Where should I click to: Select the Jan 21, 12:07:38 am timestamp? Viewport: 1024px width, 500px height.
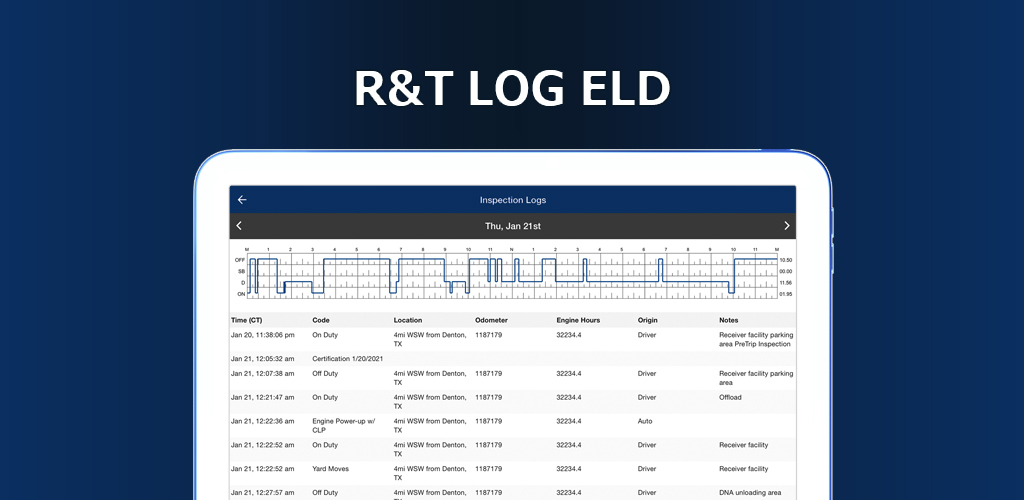point(263,373)
